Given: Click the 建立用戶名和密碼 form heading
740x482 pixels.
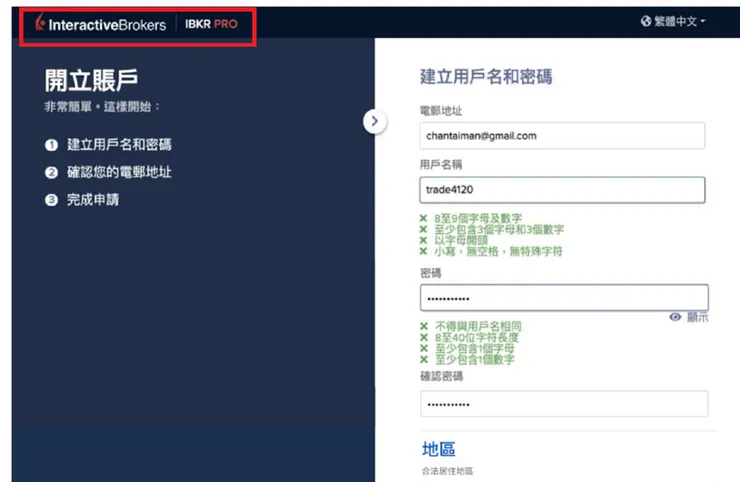Looking at the screenshot, I should point(486,76).
